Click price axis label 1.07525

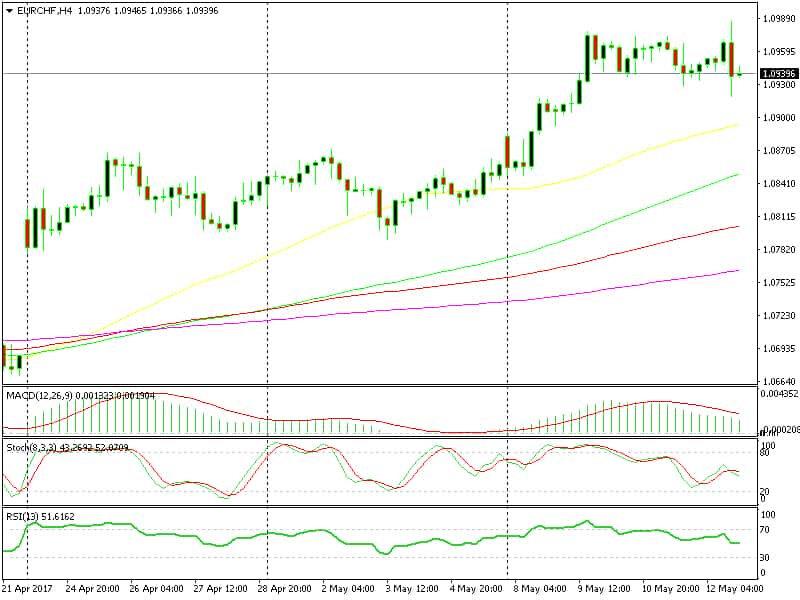click(x=779, y=283)
